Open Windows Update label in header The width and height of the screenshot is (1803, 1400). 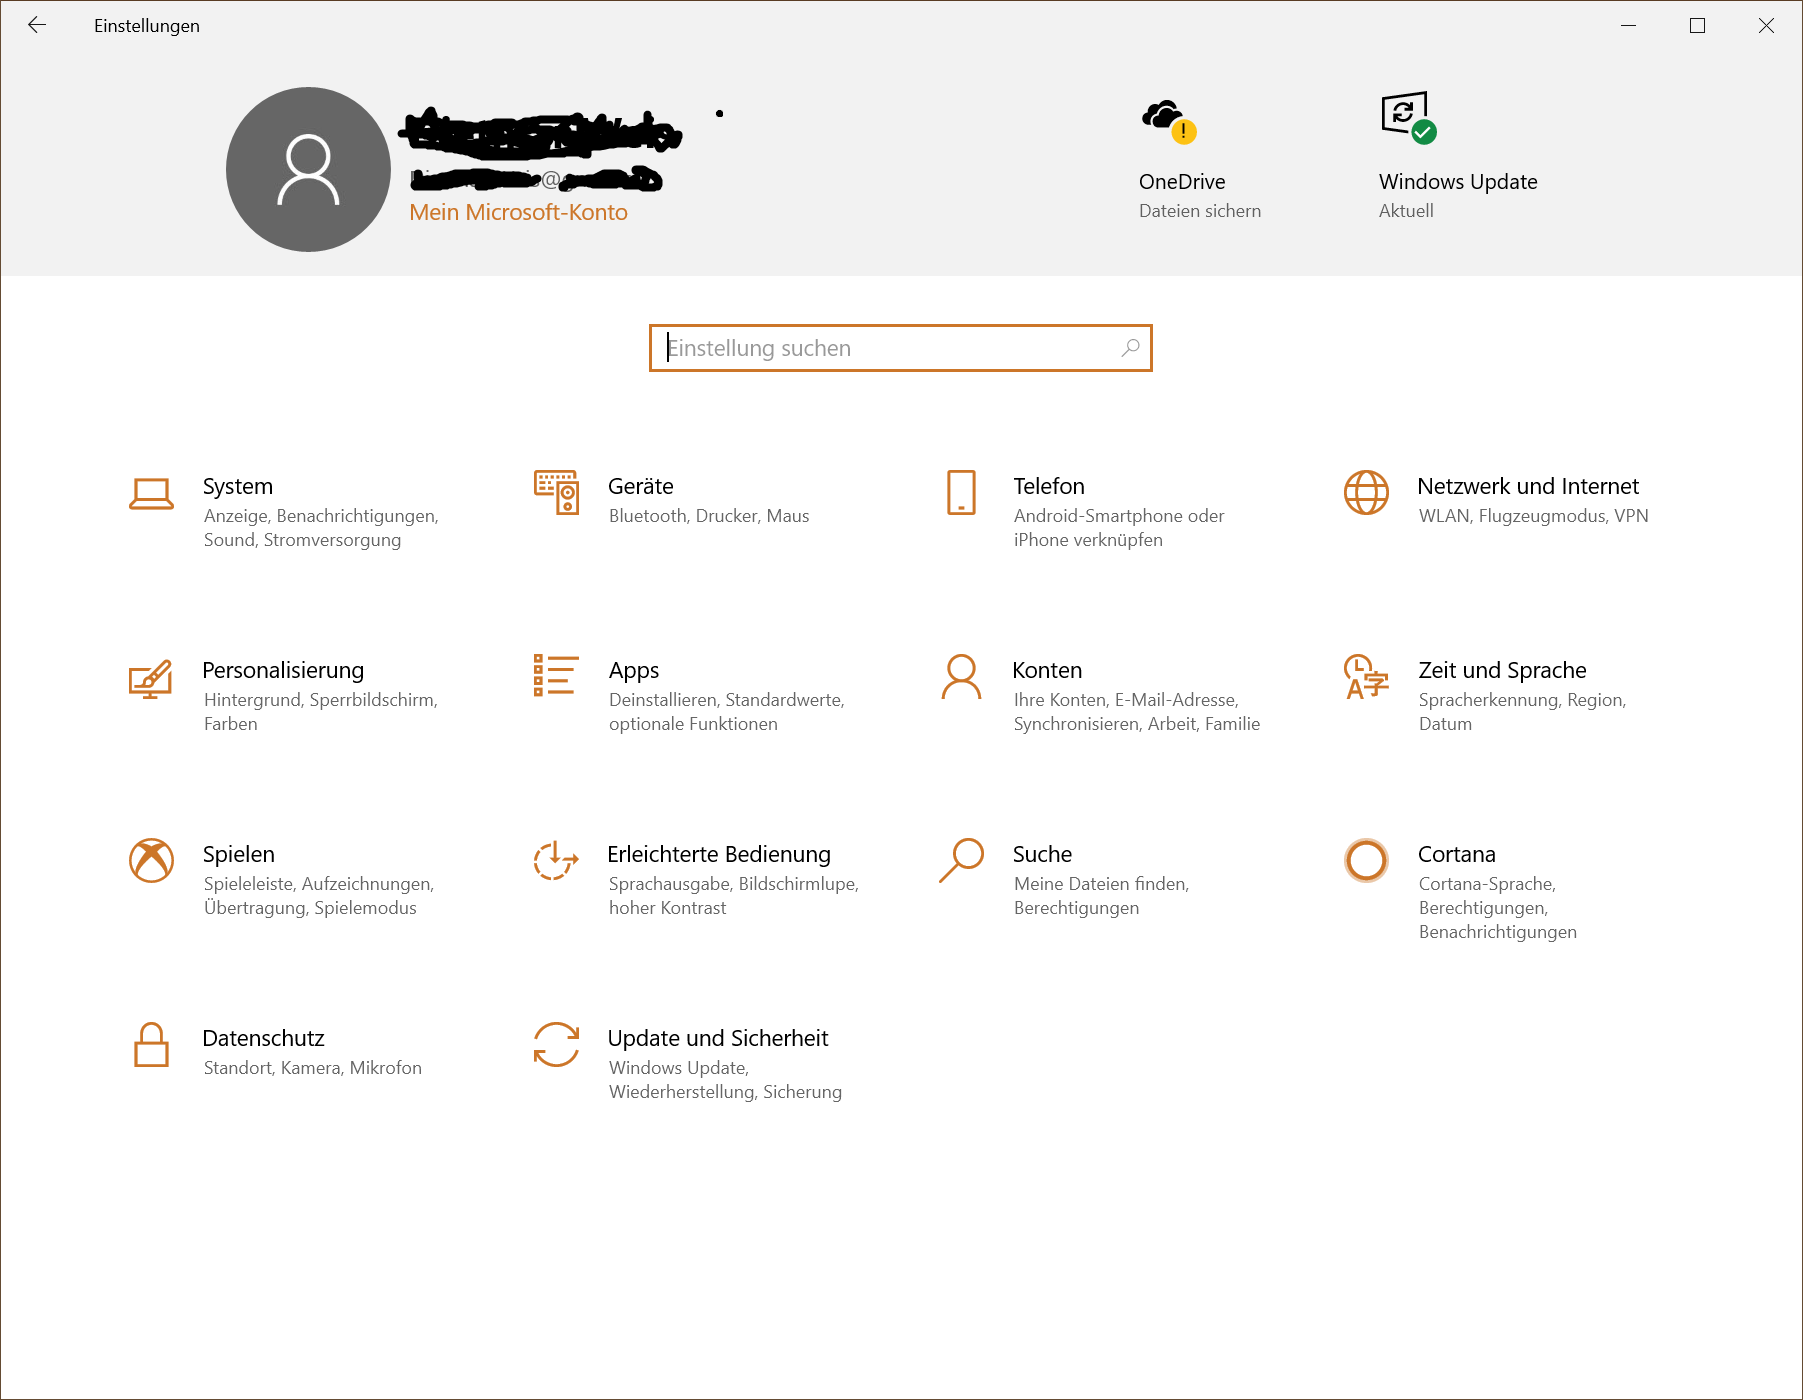tap(1458, 181)
